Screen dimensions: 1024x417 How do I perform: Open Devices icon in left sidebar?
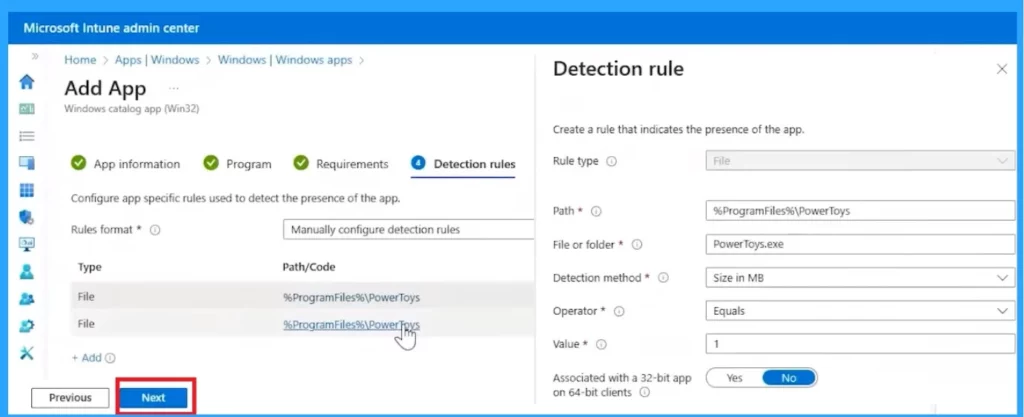[x=27, y=163]
